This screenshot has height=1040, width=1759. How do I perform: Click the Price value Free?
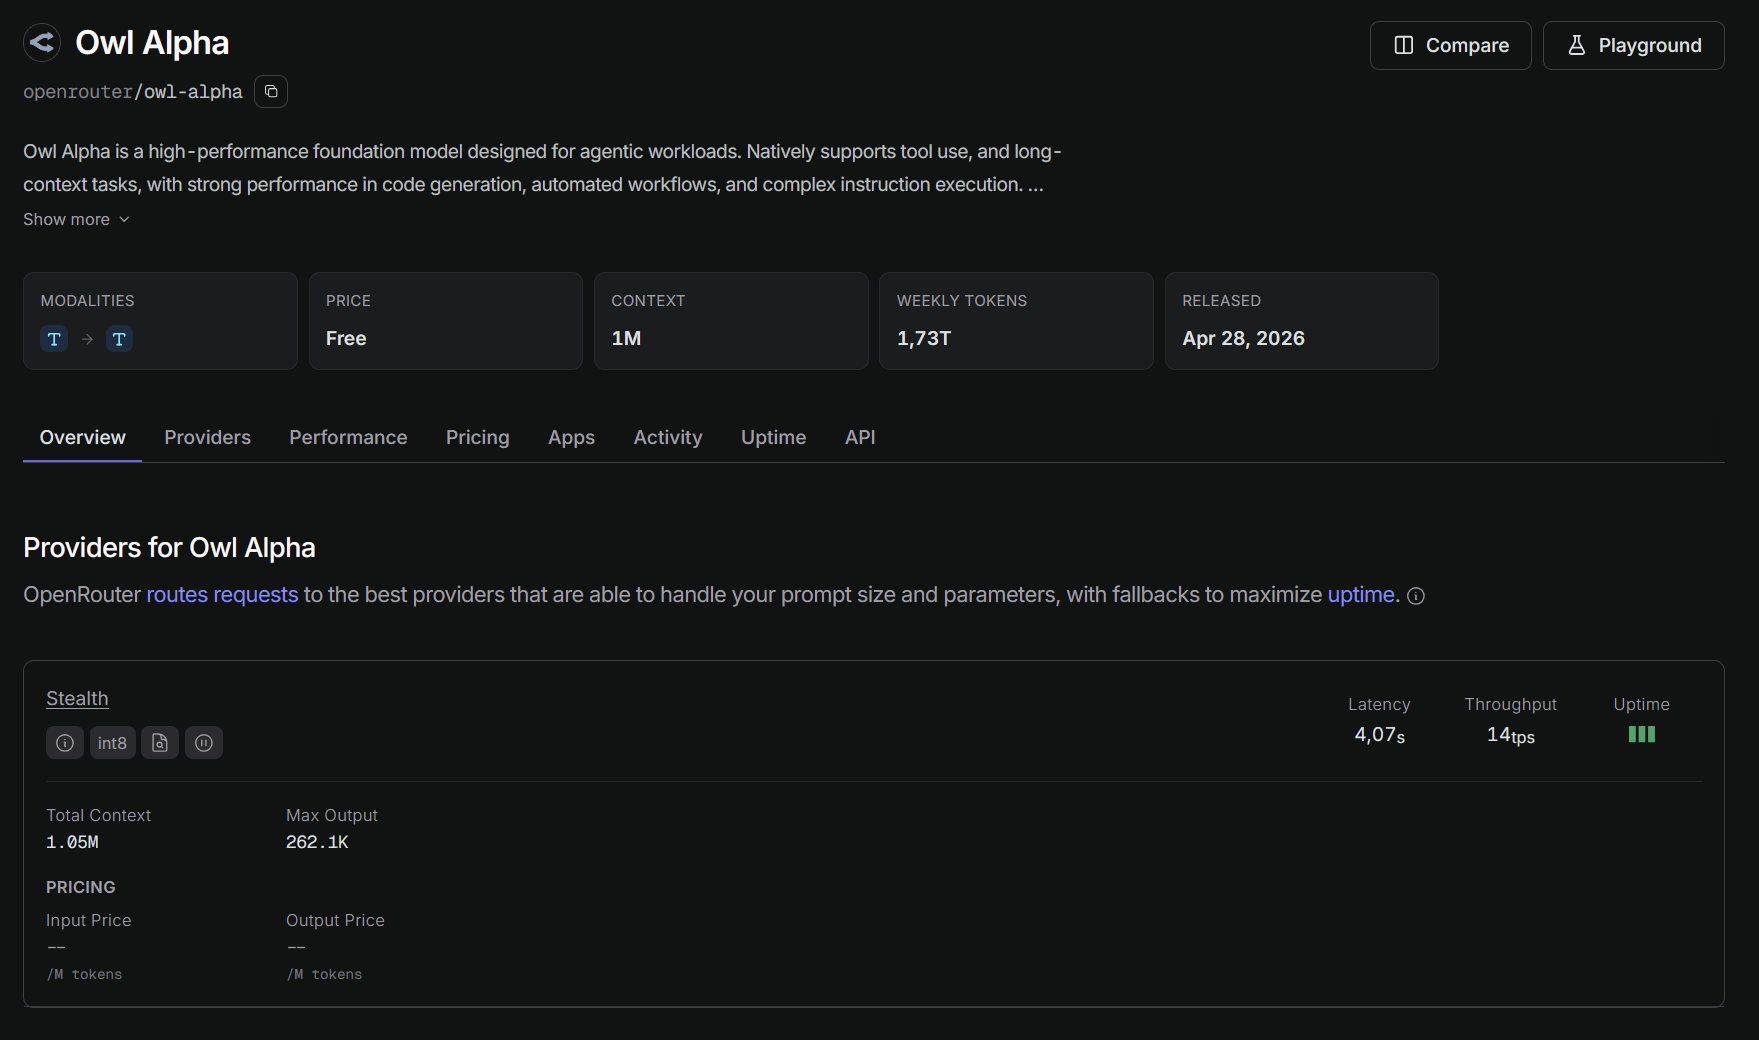(346, 338)
